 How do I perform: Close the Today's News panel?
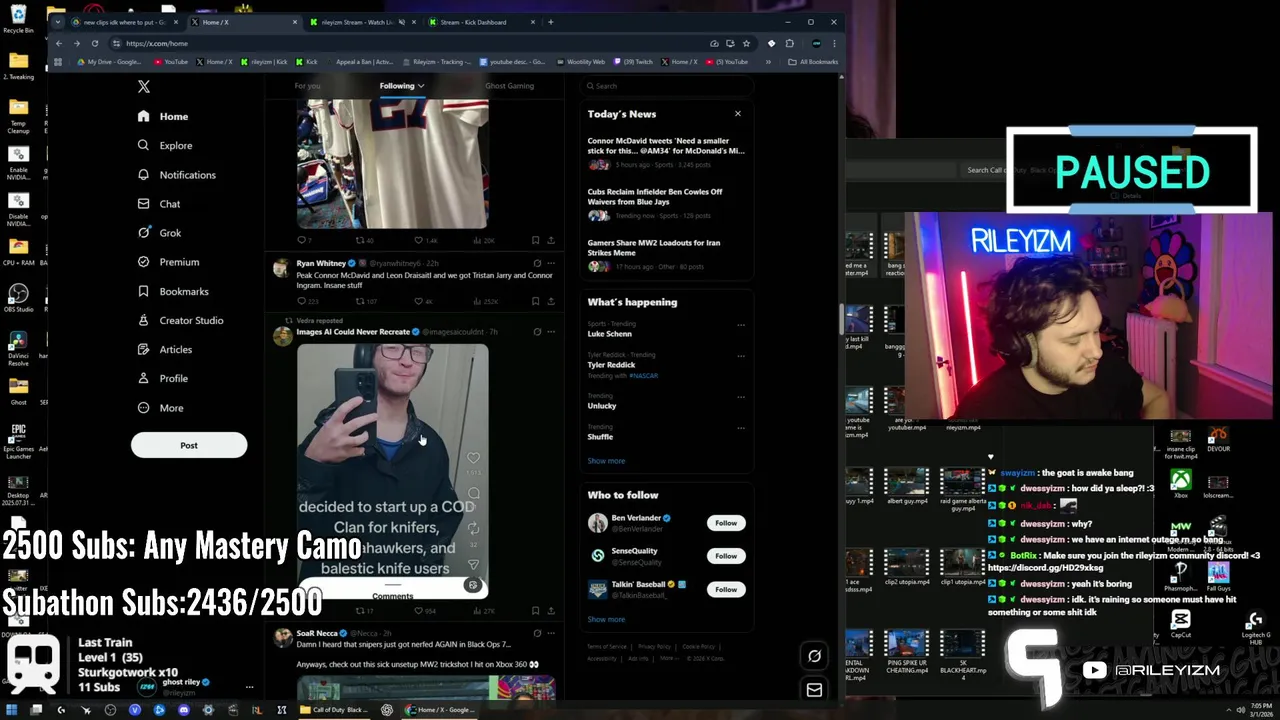click(x=738, y=114)
